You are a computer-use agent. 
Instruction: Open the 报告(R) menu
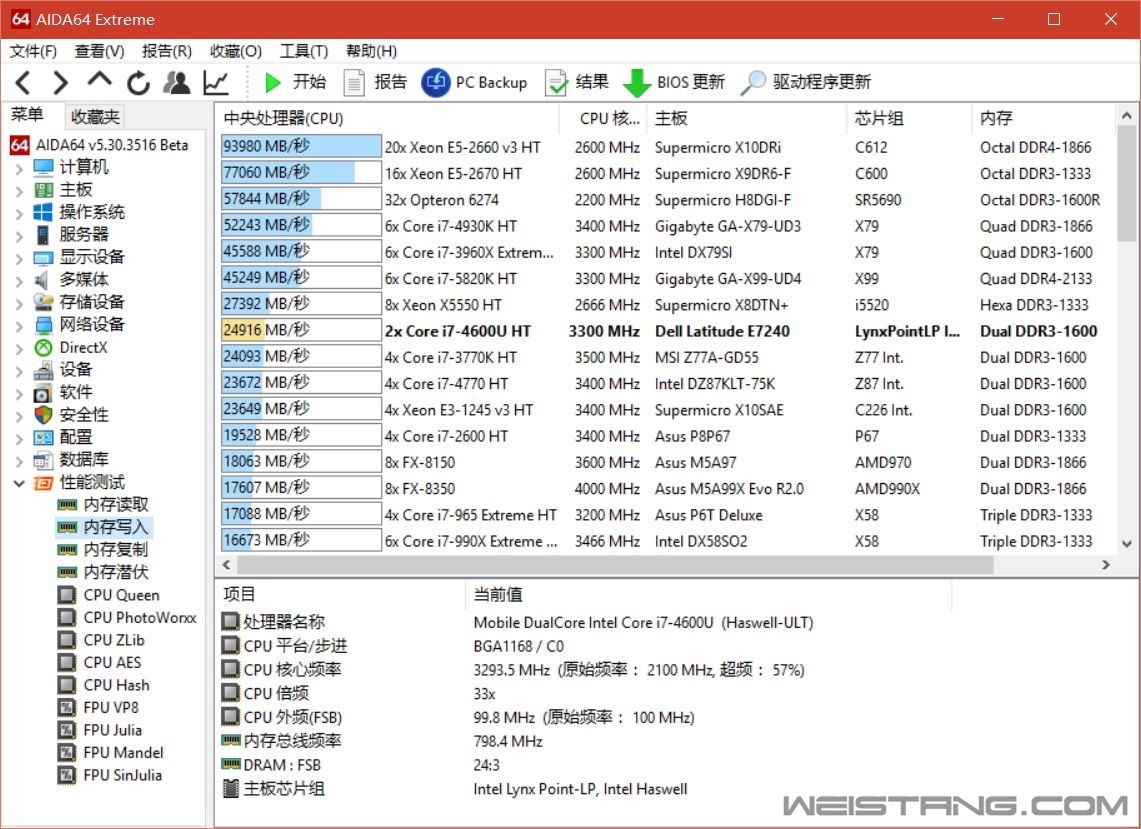coord(167,51)
